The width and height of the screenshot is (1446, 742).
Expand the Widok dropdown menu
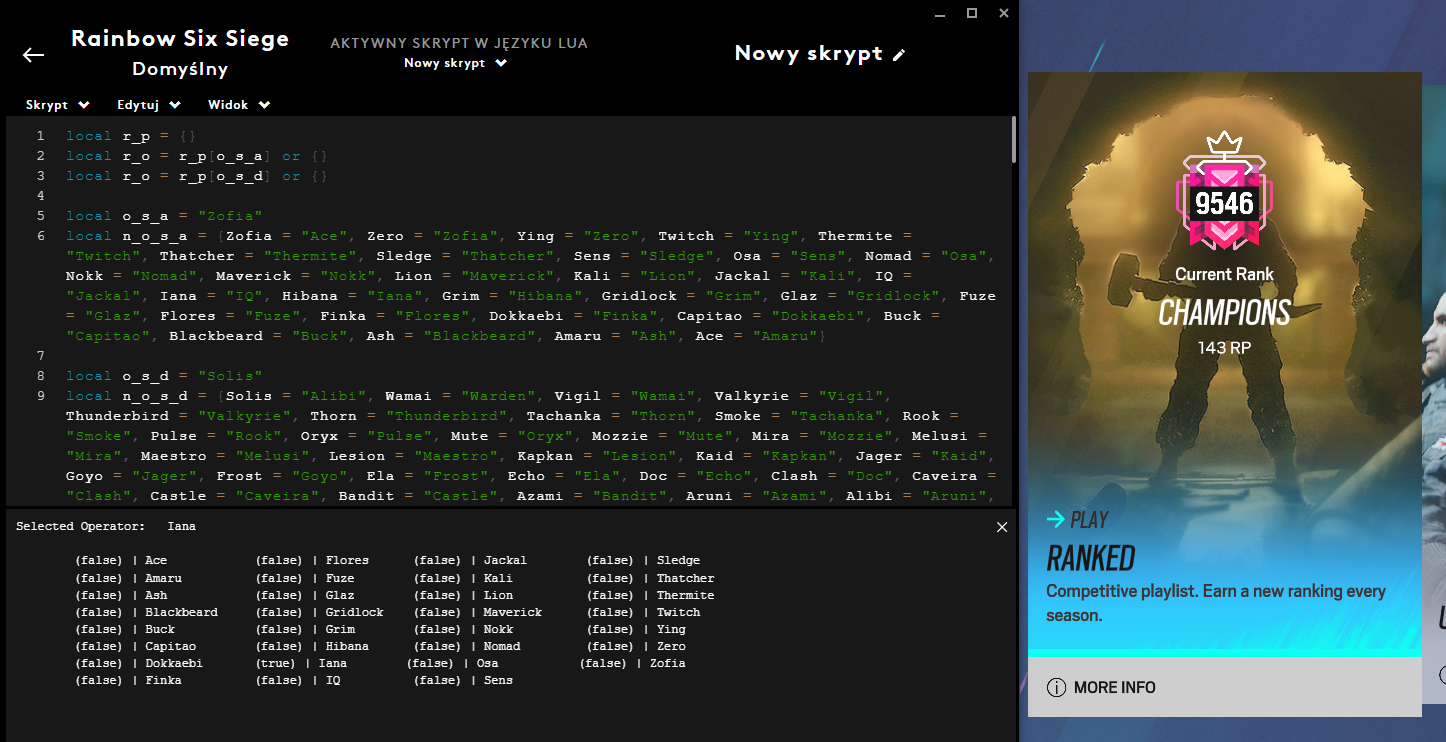pyautogui.click(x=239, y=105)
